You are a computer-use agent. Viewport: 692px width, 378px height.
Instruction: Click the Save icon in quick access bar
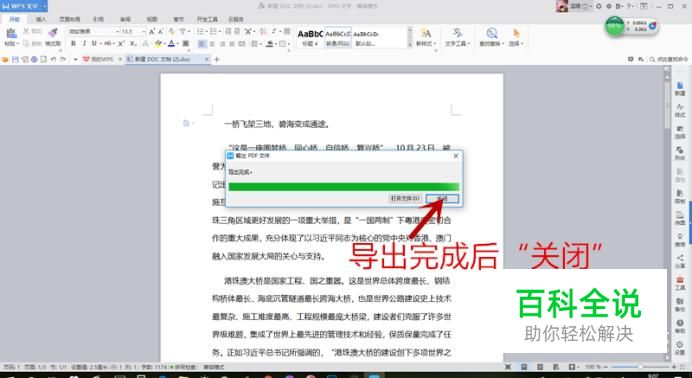[15, 59]
